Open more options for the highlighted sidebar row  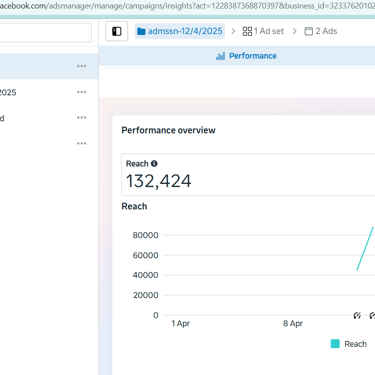coord(82,66)
